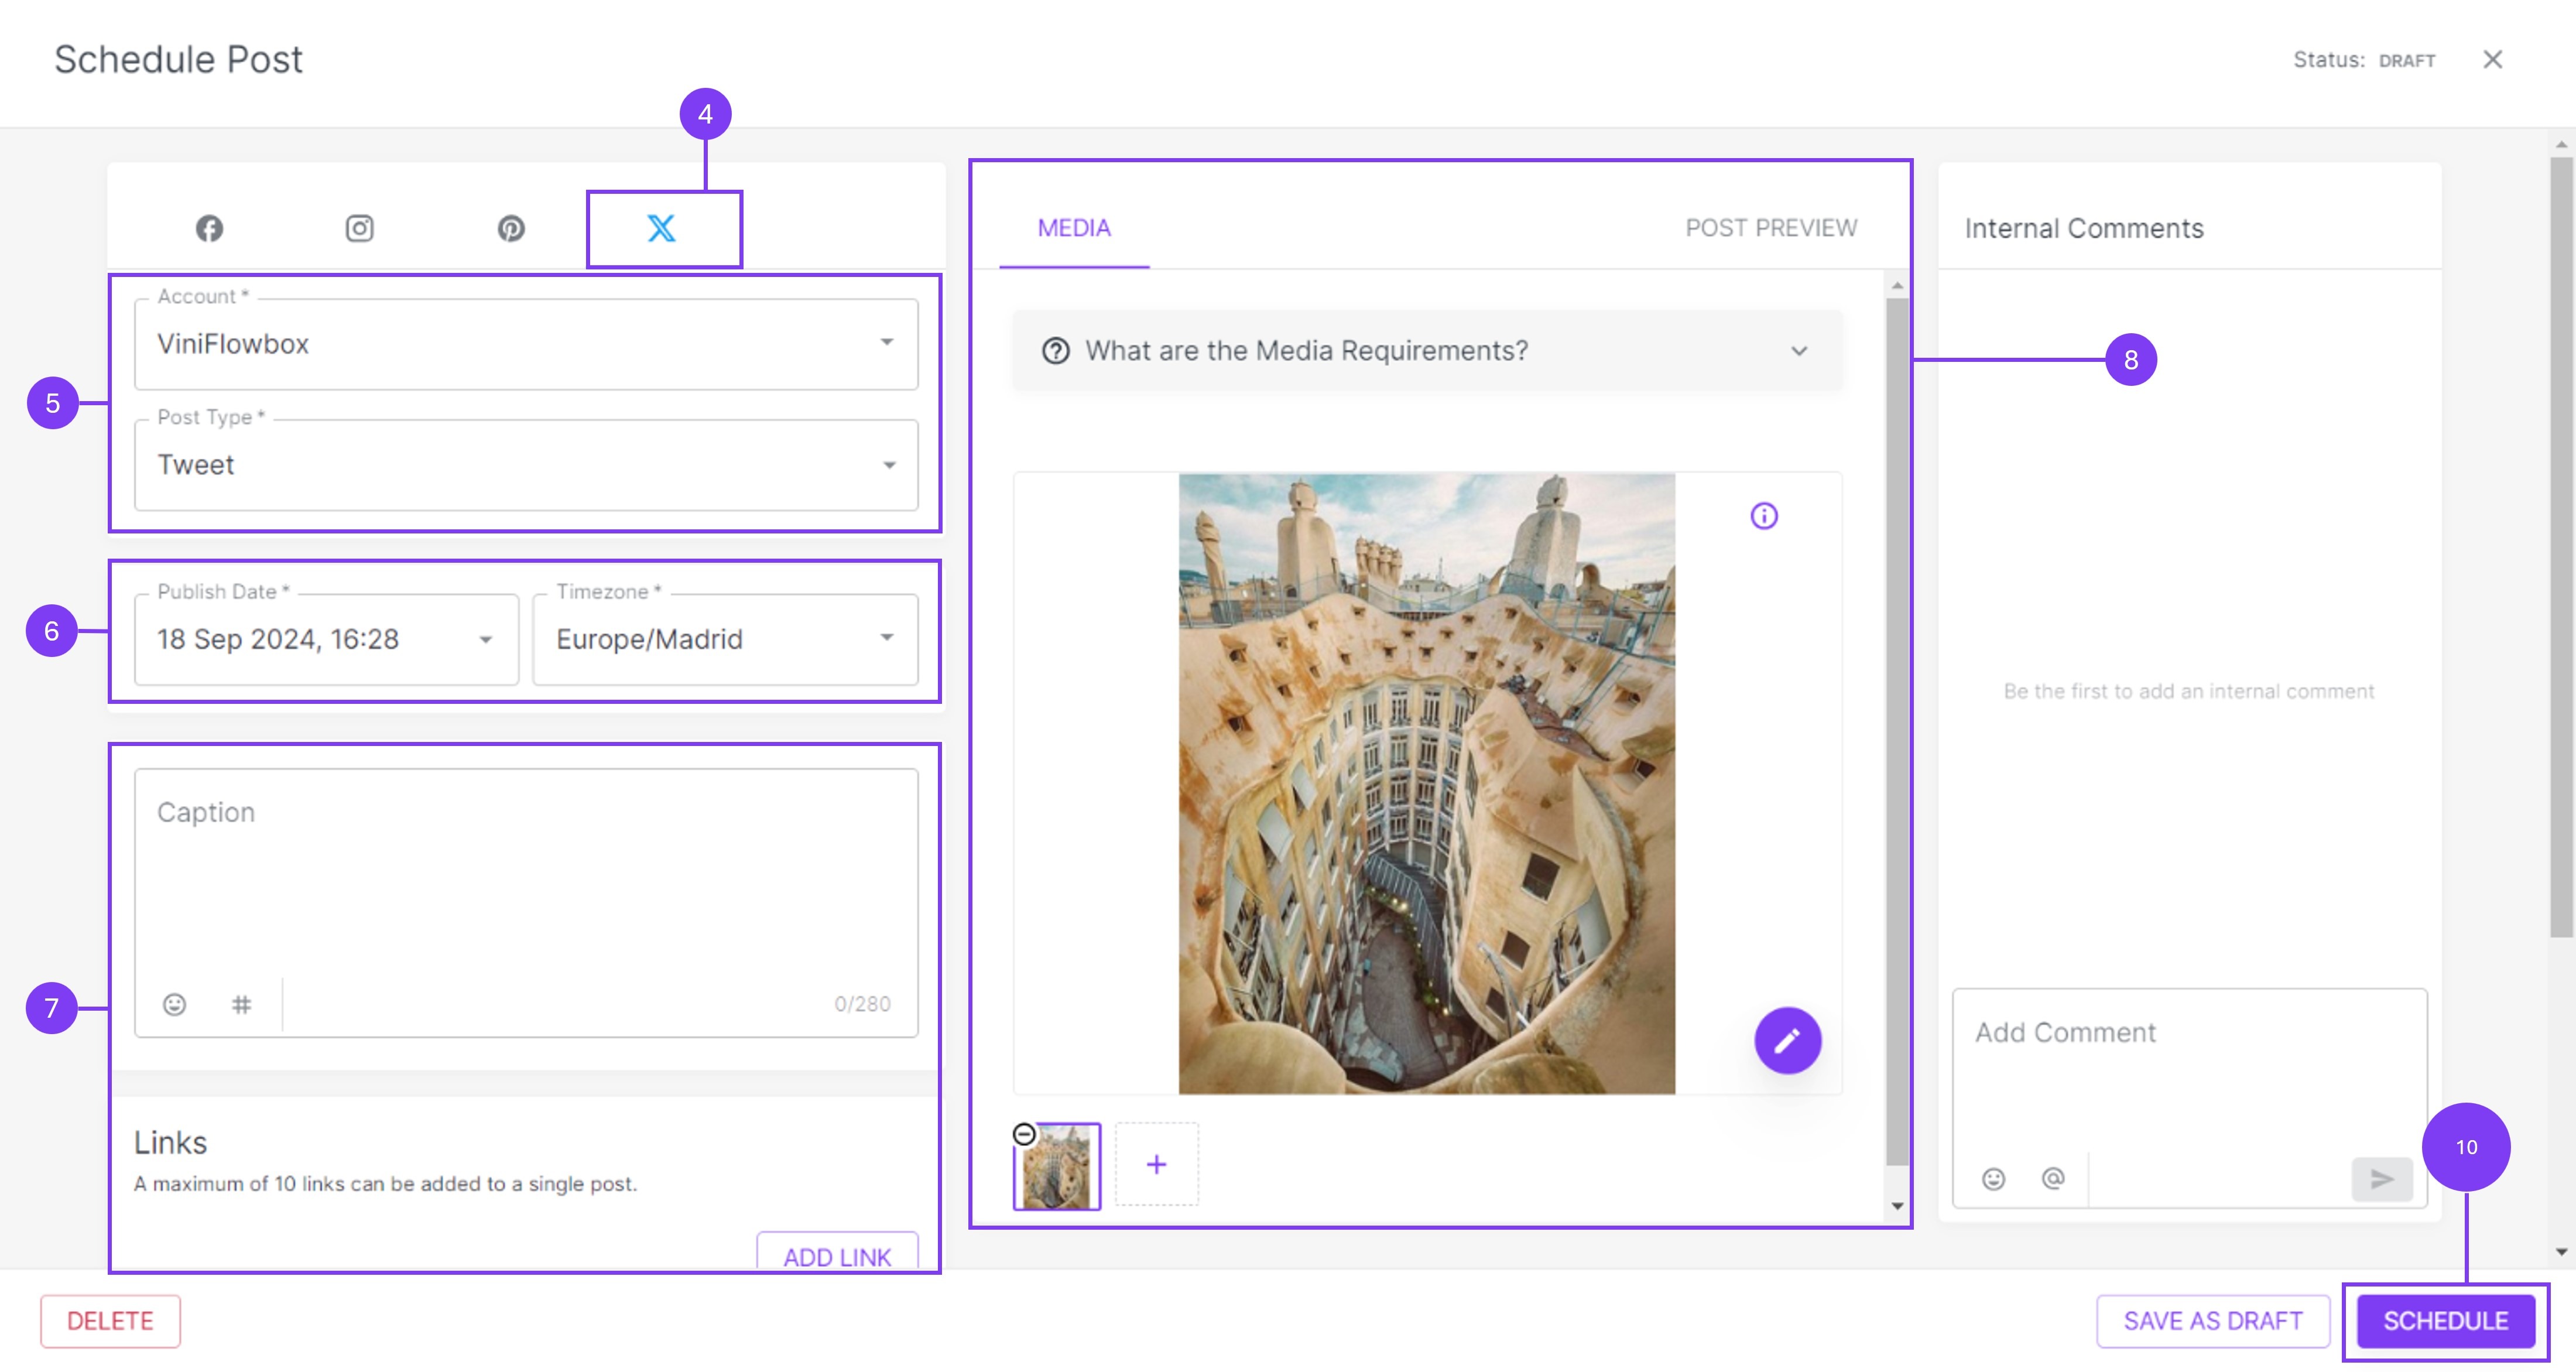The width and height of the screenshot is (2576, 1372).
Task: Click Save As Draft button
Action: click(2213, 1321)
